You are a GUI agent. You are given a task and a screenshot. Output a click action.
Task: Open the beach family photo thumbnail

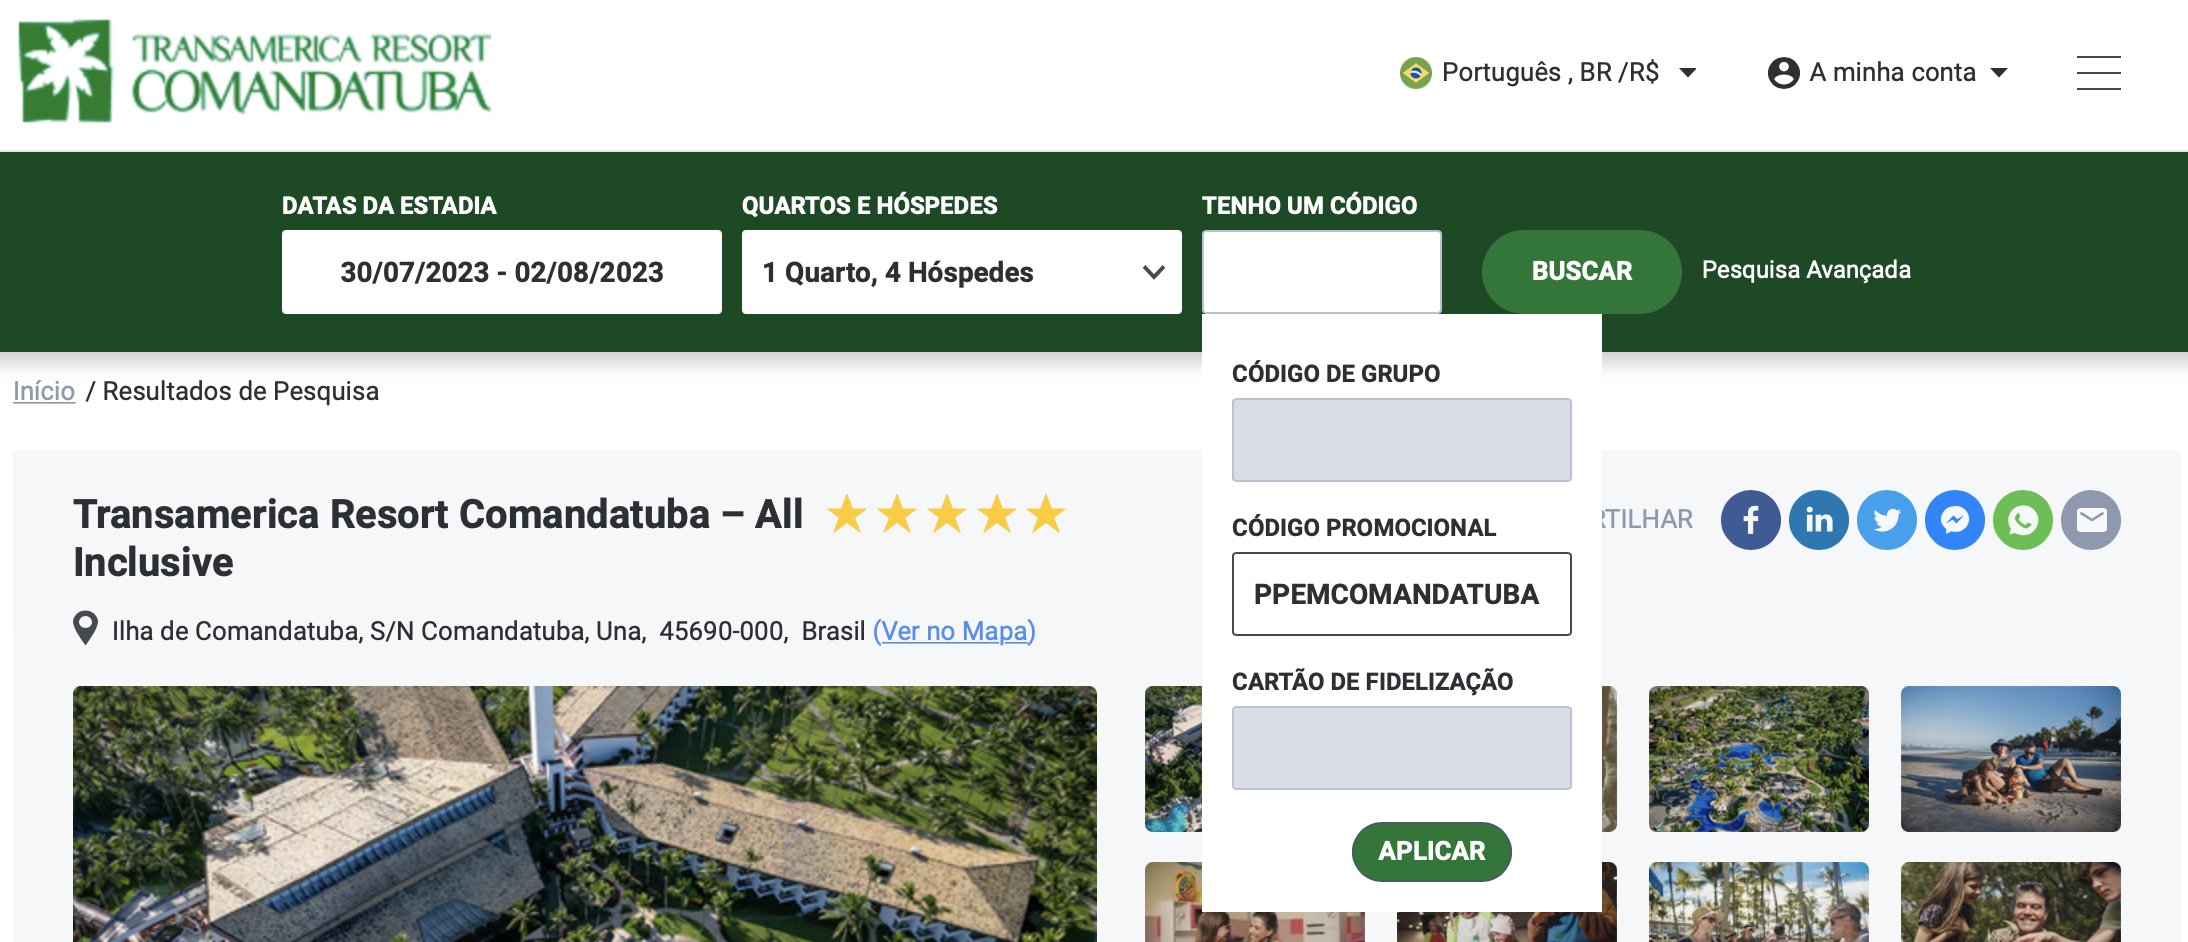pyautogui.click(x=2010, y=759)
